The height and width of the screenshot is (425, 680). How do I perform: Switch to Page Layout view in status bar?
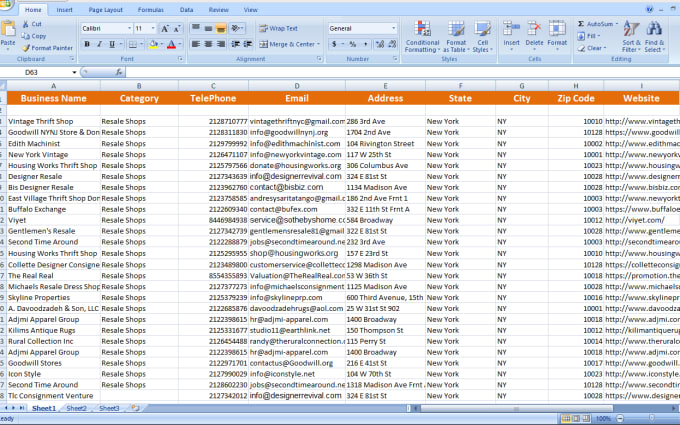point(576,418)
